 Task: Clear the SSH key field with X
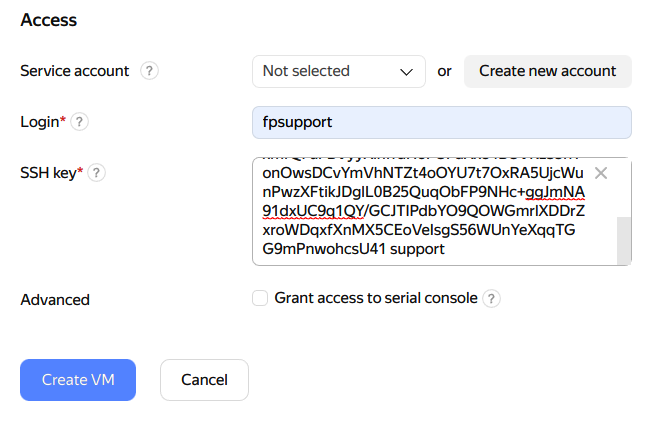point(601,173)
